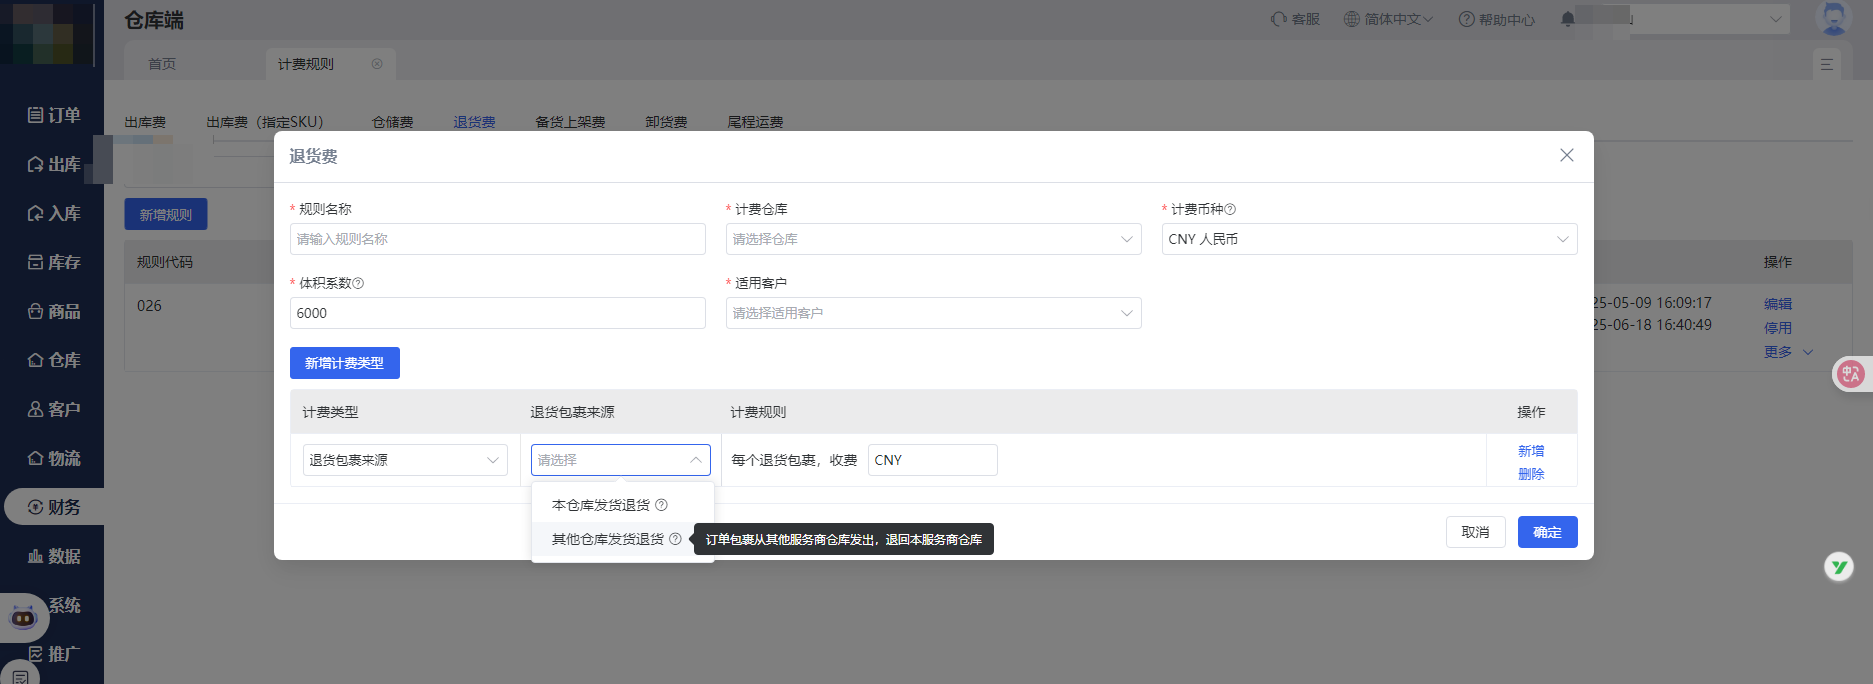Open 客服 customer service in header

click(x=1295, y=19)
